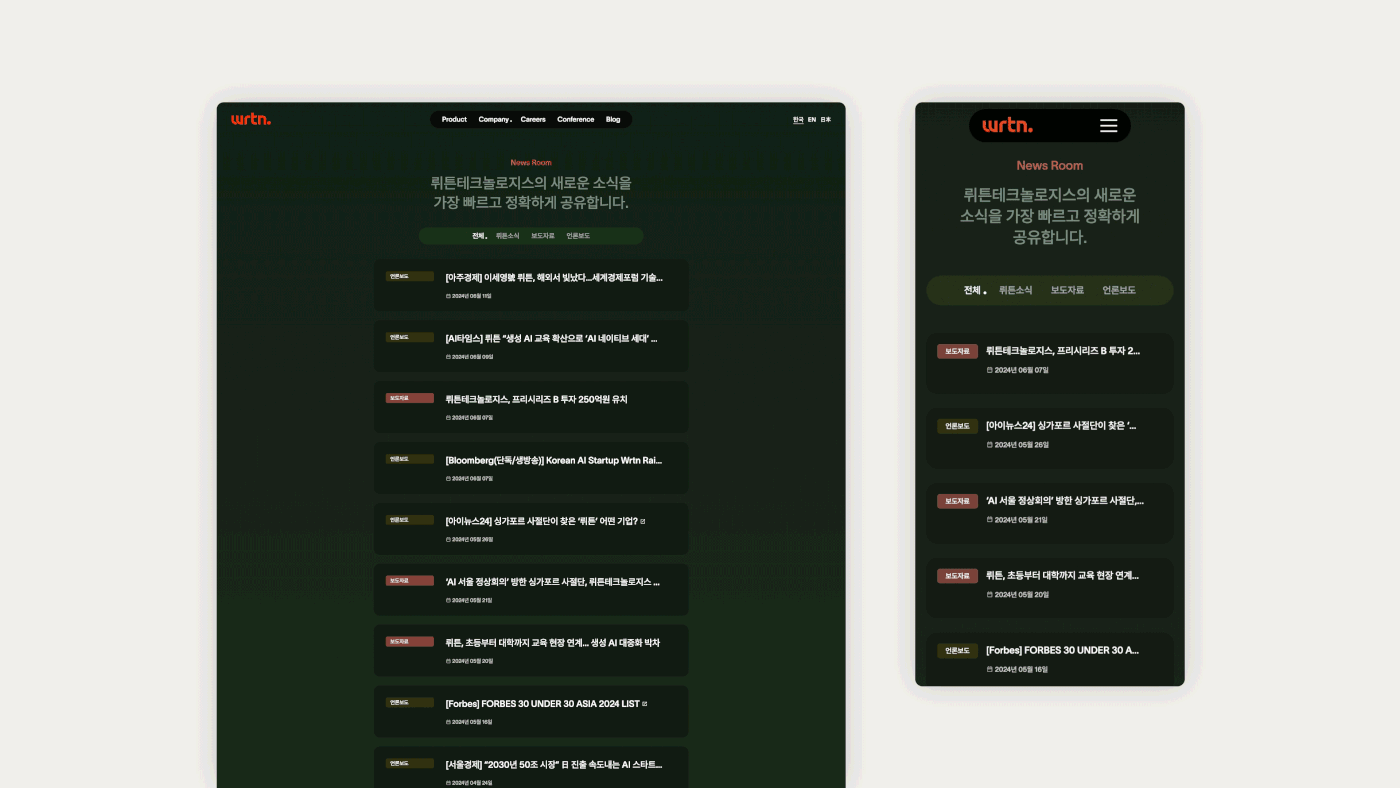Select the 전체 filter tab in mobile view
The image size is (1400, 788).
[974, 290]
